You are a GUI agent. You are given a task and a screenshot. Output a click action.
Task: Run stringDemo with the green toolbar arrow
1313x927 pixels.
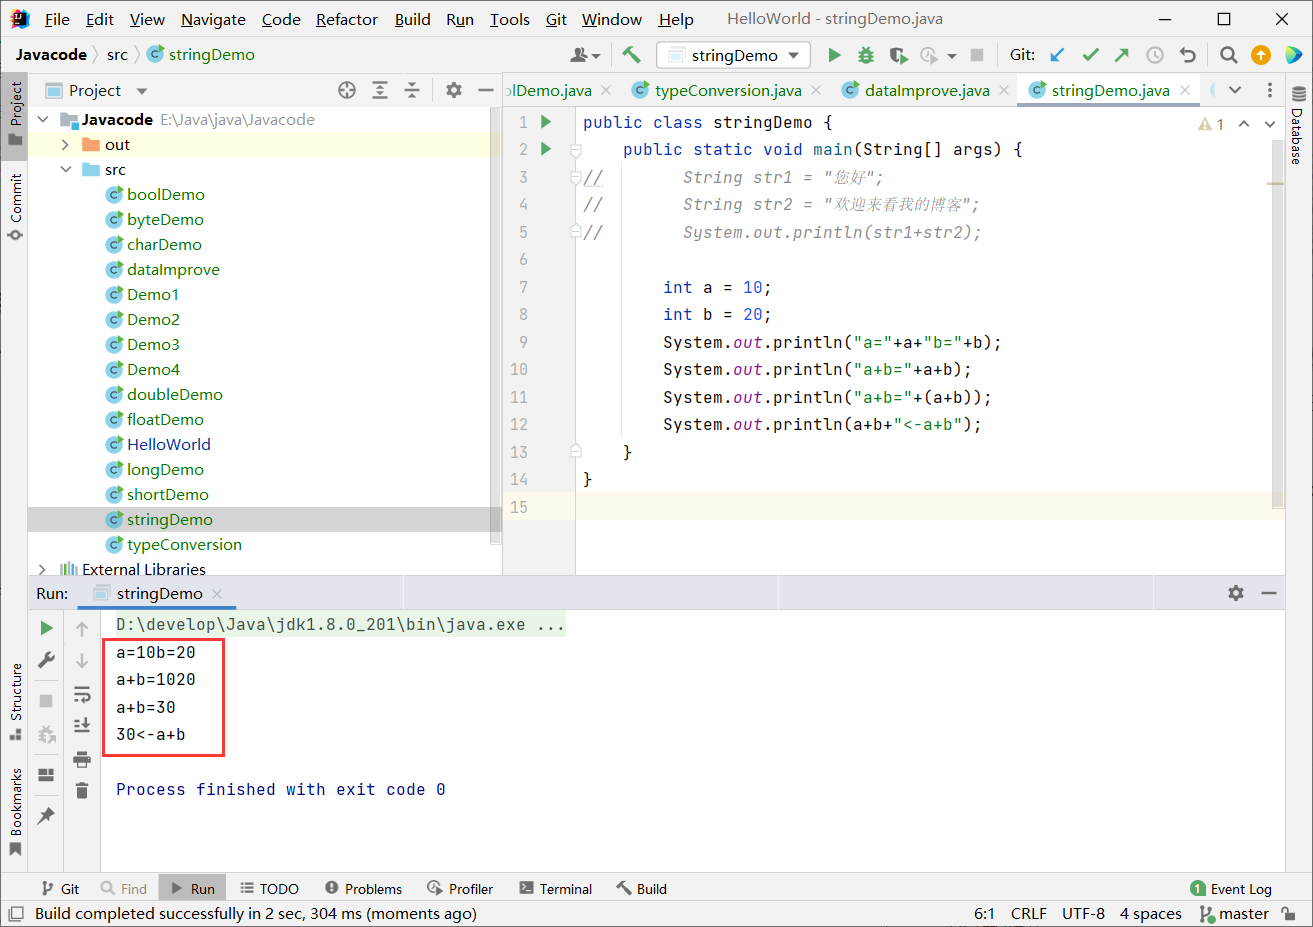coord(835,55)
